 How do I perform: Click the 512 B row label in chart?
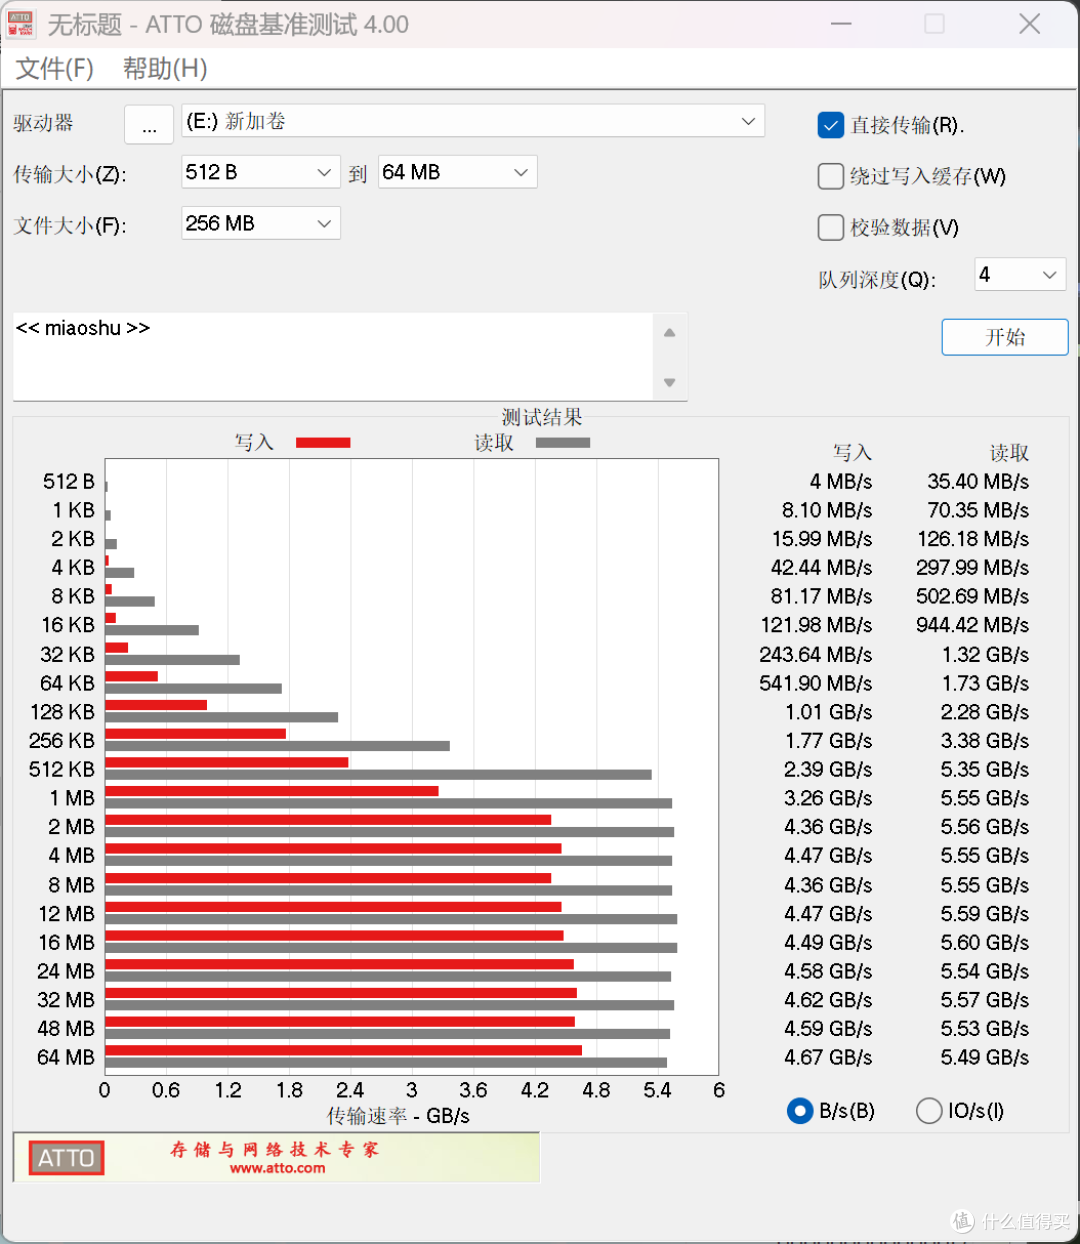coord(69,482)
